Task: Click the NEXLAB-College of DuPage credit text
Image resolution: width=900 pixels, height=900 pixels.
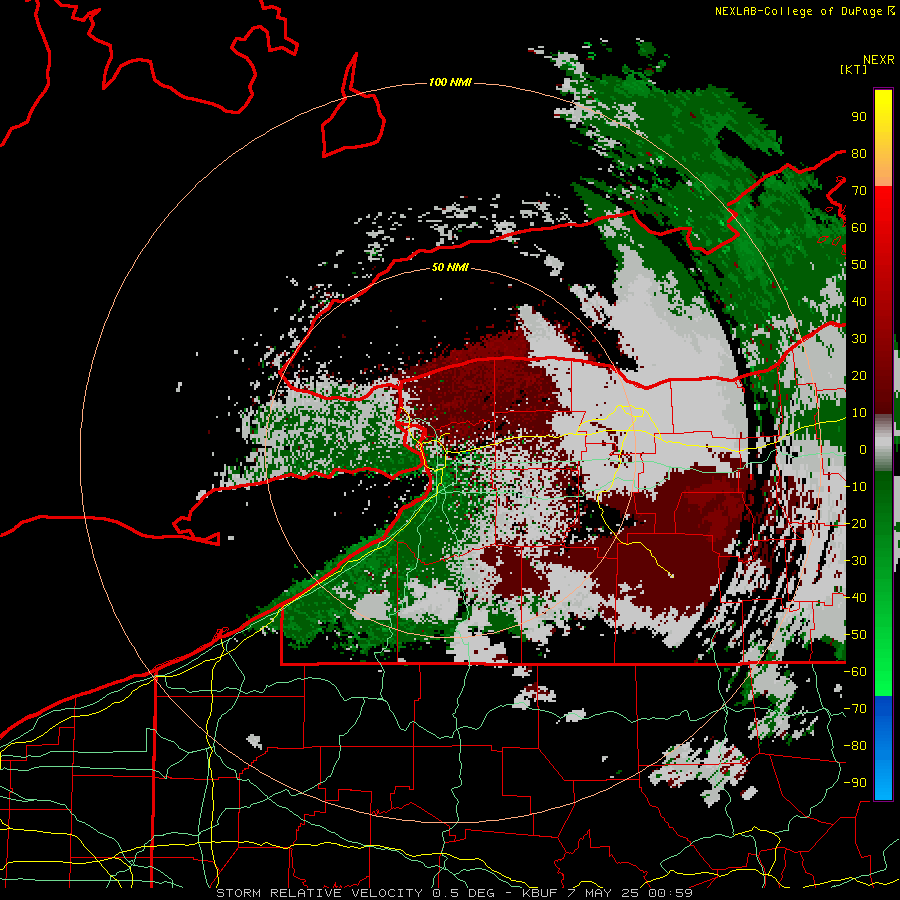Action: (804, 11)
